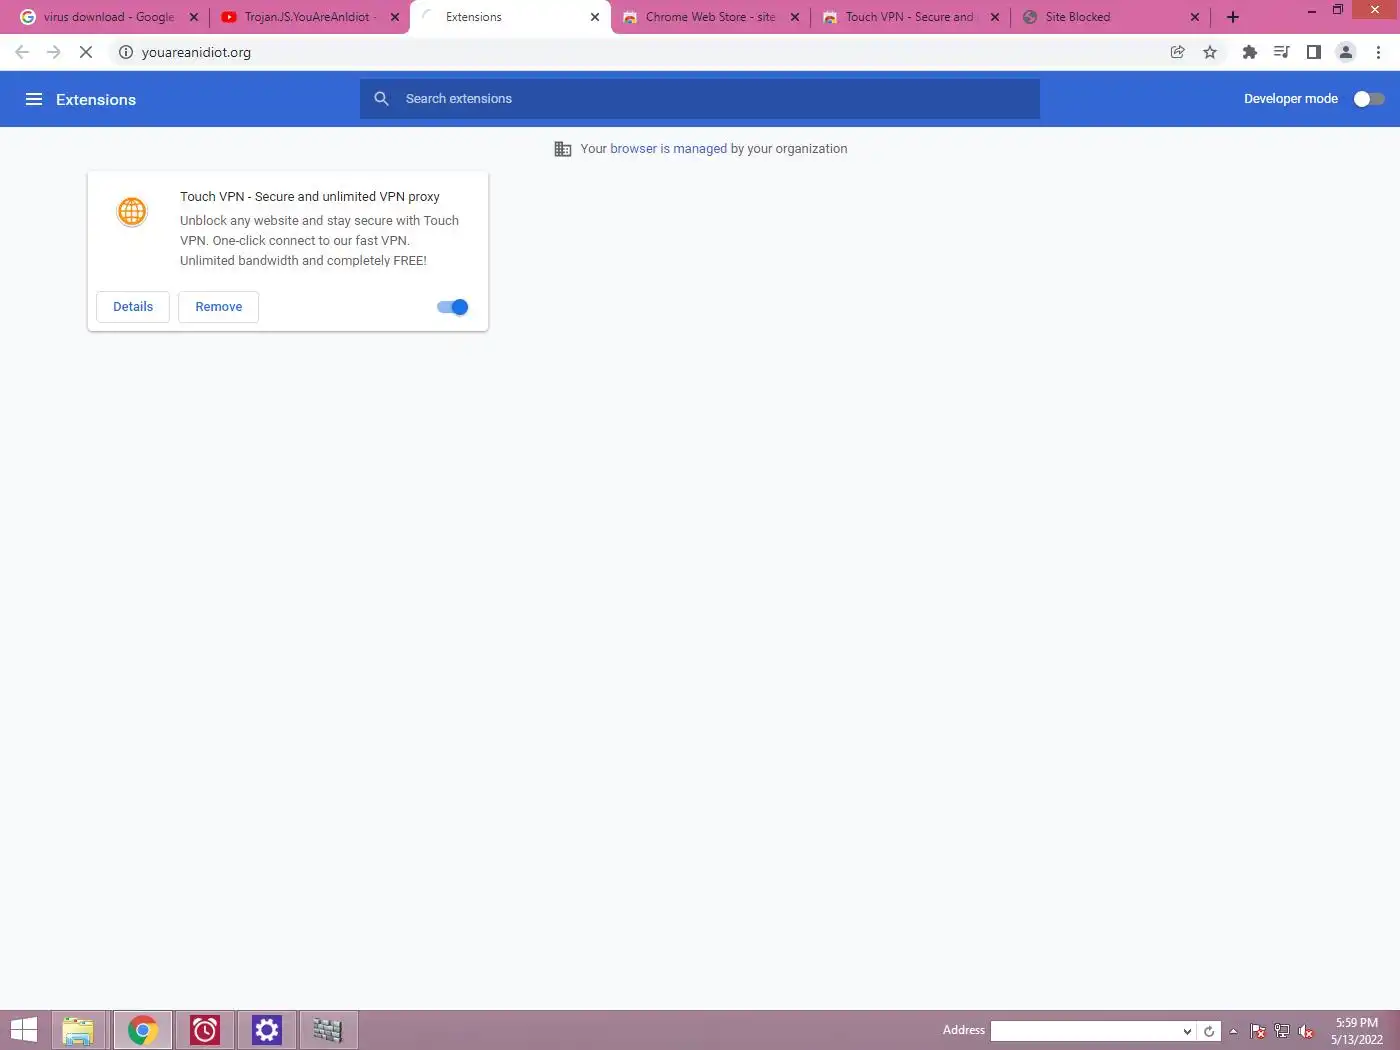Open the media controls icon
Image resolution: width=1400 pixels, height=1050 pixels.
tap(1282, 52)
